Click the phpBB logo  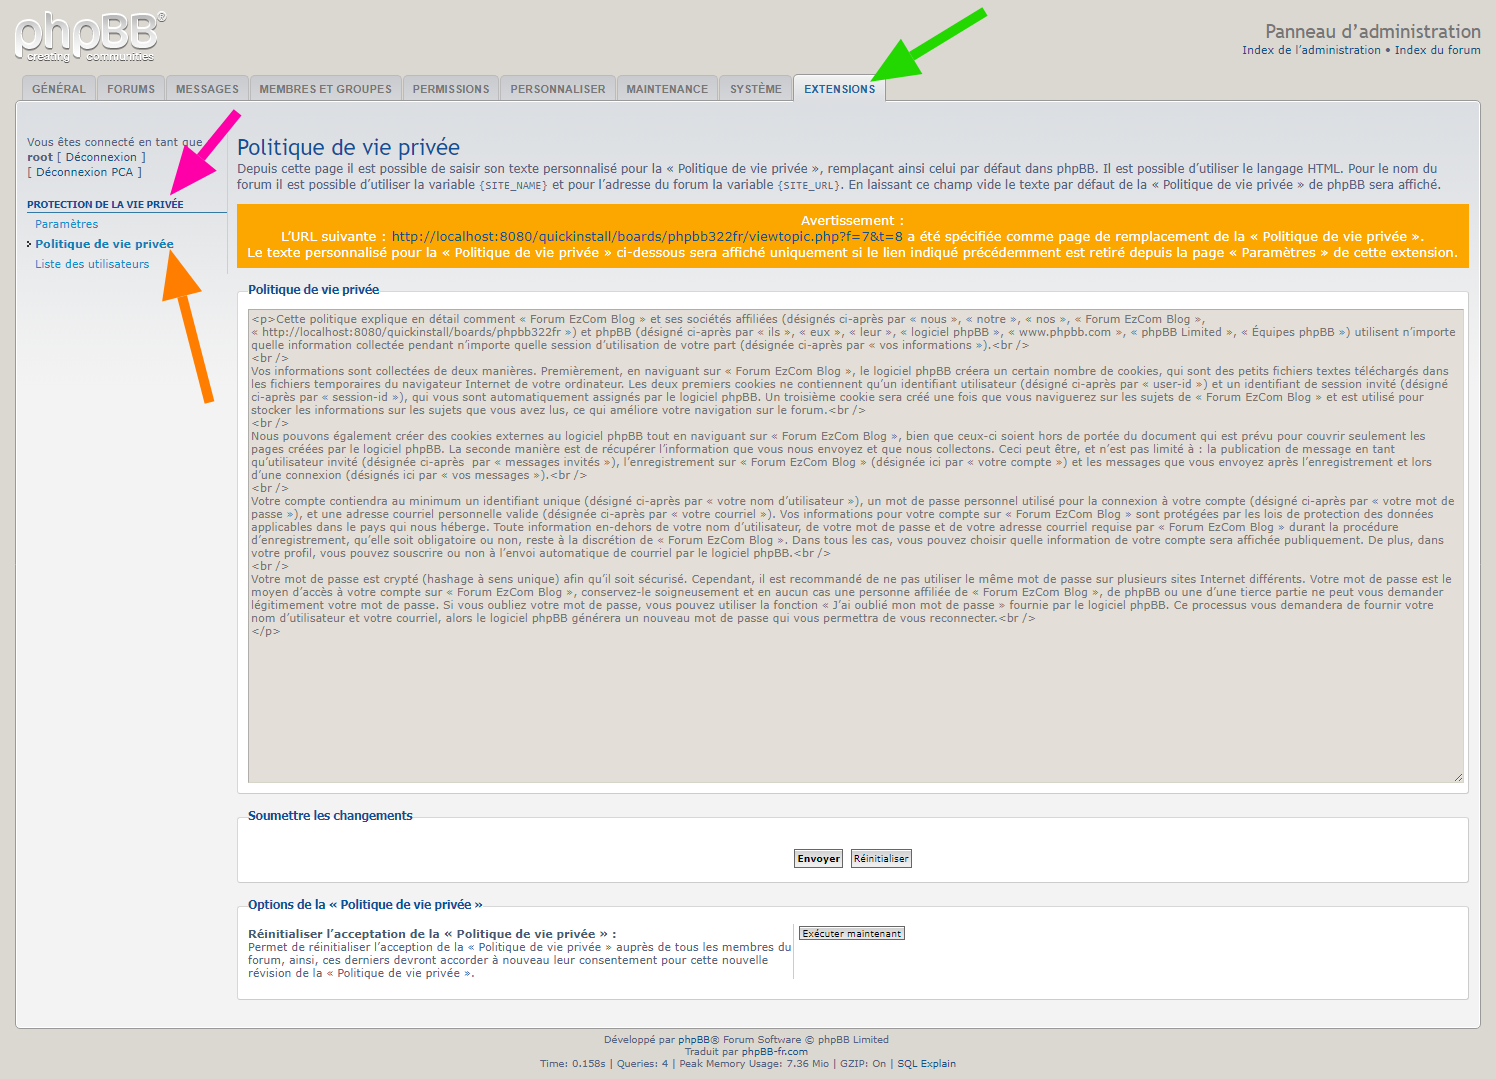[x=90, y=37]
